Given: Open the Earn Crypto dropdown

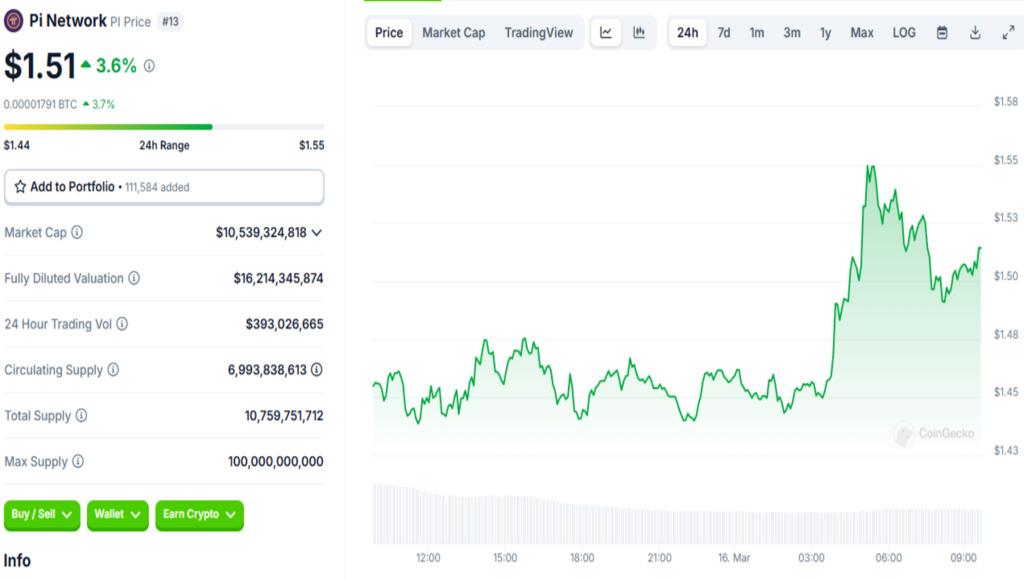Looking at the screenshot, I should pos(199,515).
